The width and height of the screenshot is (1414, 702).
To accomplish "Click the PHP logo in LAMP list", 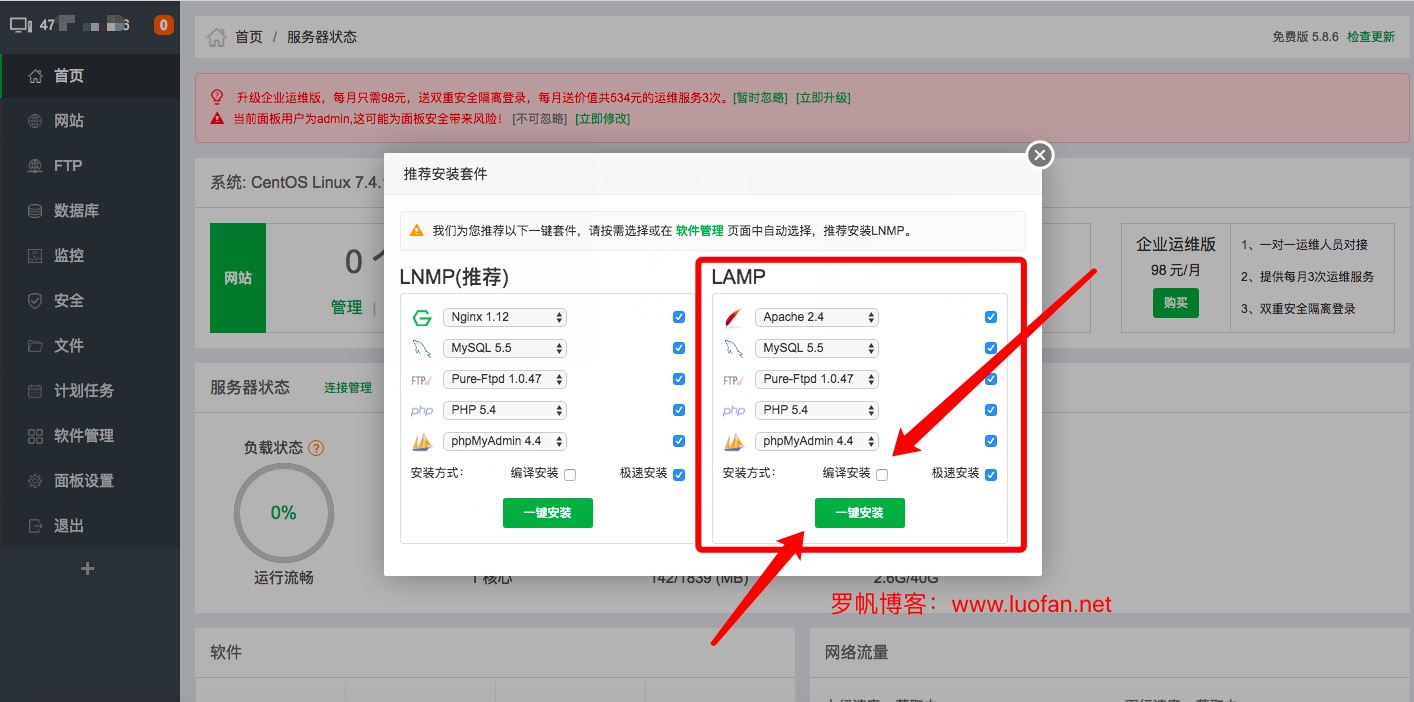I will (x=734, y=411).
